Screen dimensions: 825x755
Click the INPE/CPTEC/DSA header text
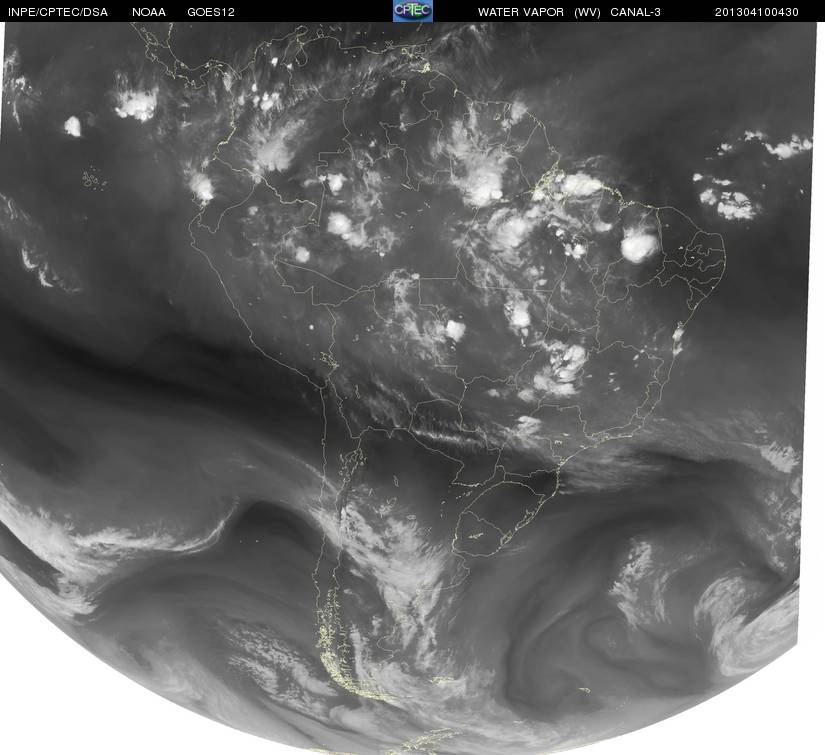pos(58,12)
